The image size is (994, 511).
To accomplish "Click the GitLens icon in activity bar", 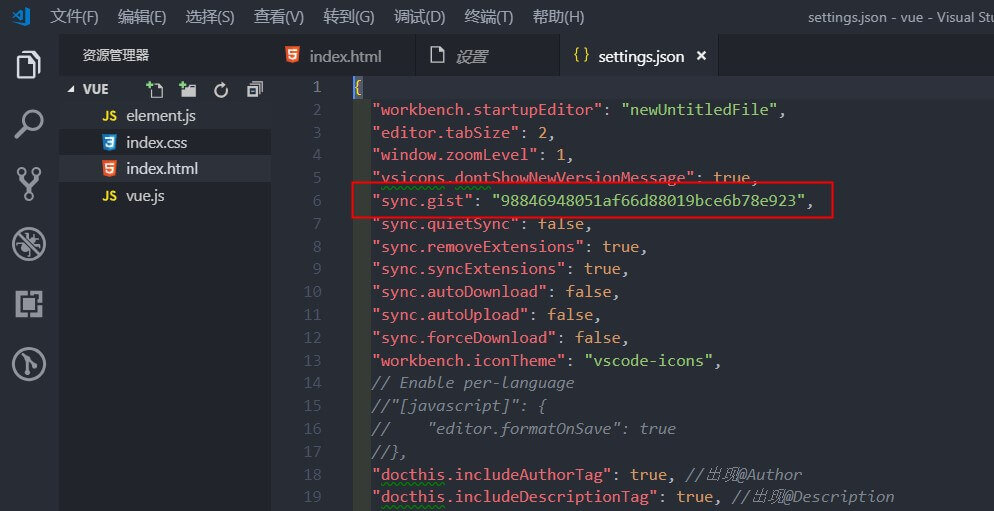I will tap(29, 364).
